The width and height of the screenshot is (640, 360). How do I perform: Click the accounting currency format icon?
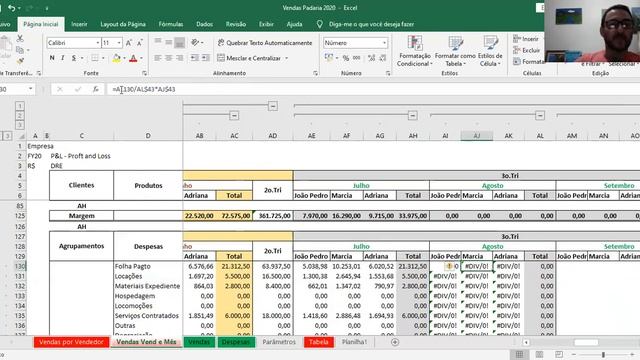tap(329, 58)
